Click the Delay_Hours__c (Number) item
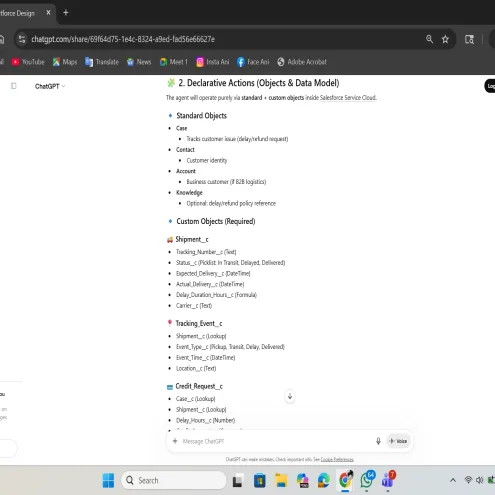The width and height of the screenshot is (495, 495). 205,420
